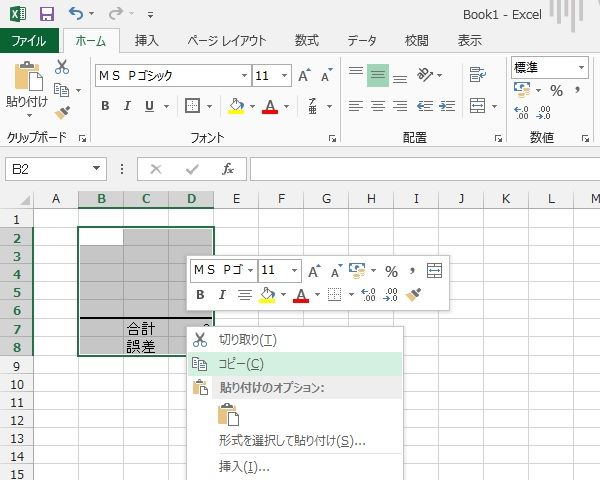Open the ribbon font name dropdown
600x480 pixels.
tap(244, 75)
